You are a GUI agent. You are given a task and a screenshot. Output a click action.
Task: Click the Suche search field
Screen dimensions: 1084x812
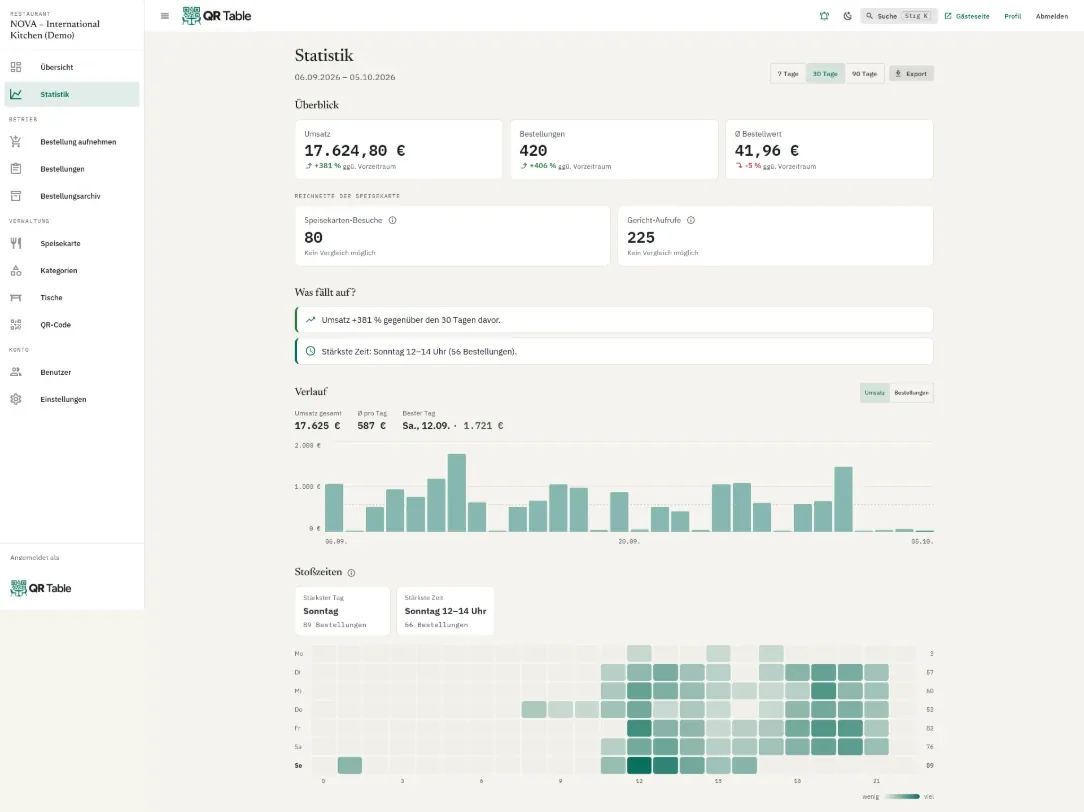click(899, 16)
